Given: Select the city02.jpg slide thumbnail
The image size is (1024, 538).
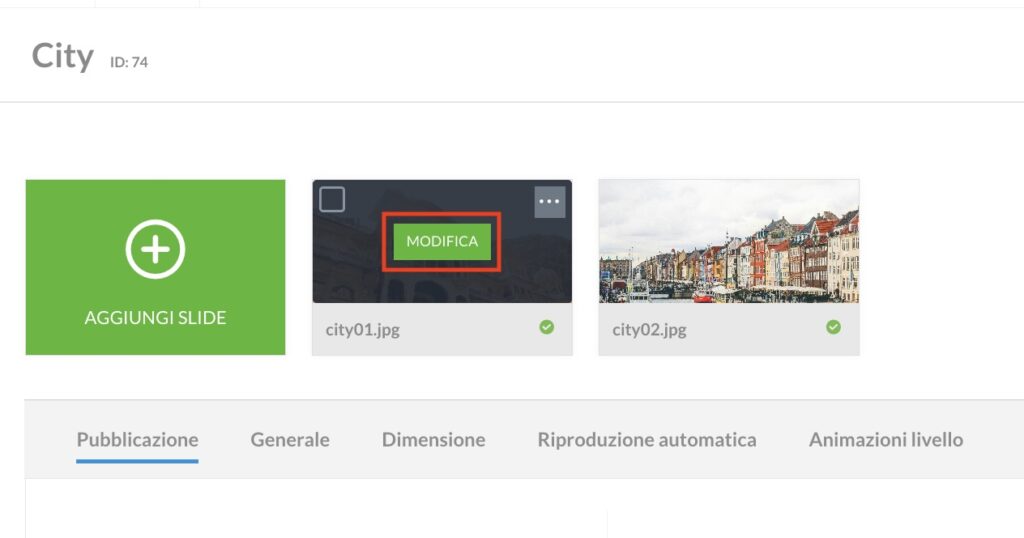Looking at the screenshot, I should 729,241.
